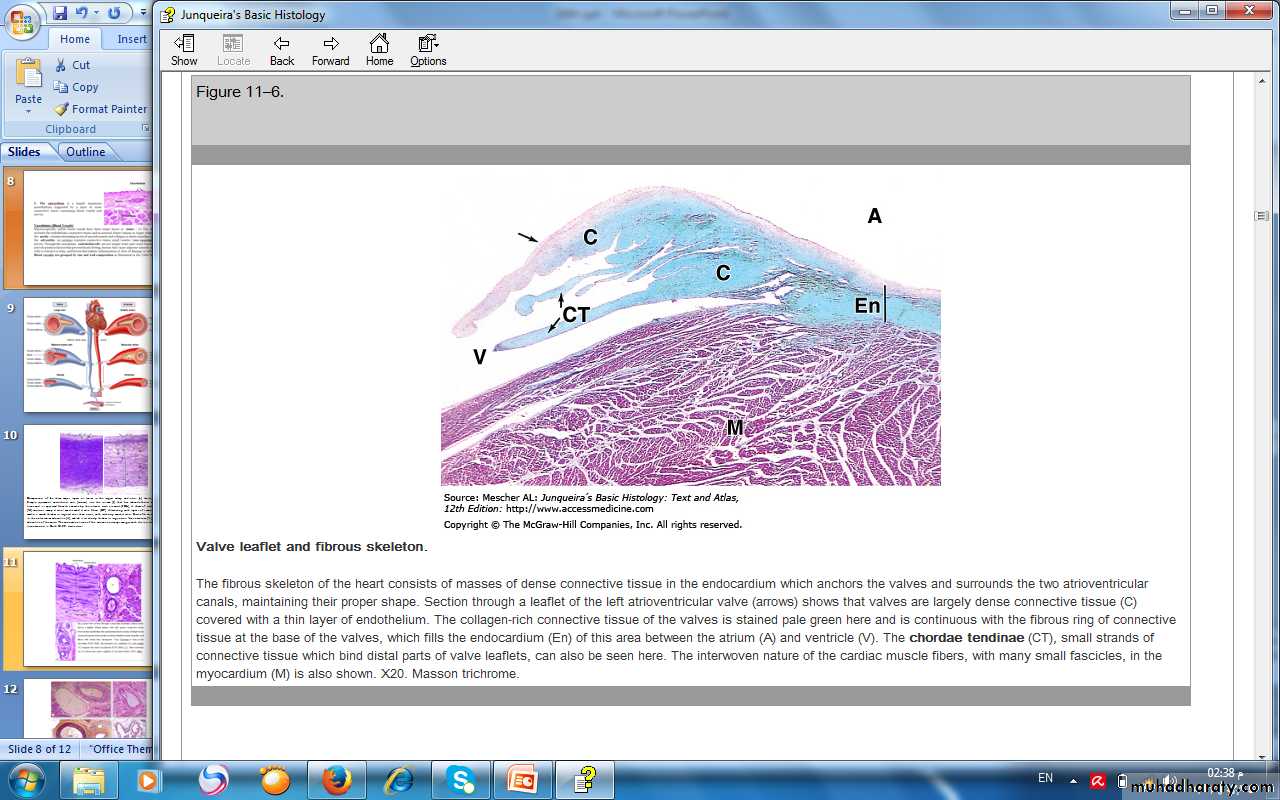Show hidden system tray icons

pos(1073,780)
